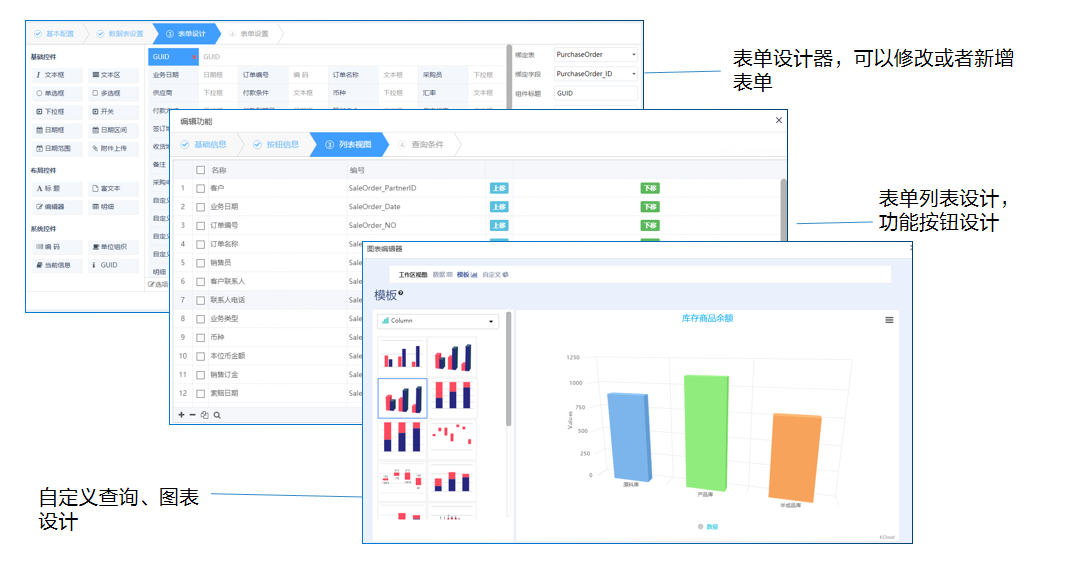Open the chart hamburger menu icon
The width and height of the screenshot is (1092, 564).
pyautogui.click(x=889, y=320)
